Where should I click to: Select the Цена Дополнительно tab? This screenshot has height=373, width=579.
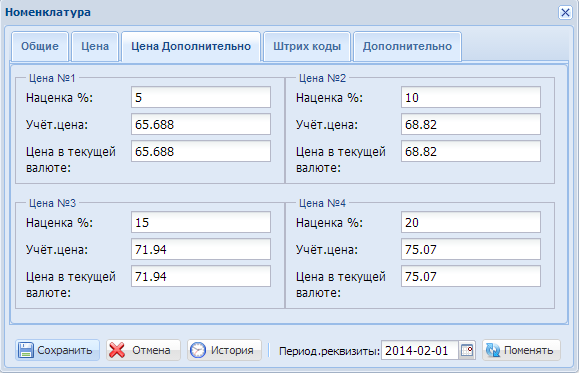(191, 47)
